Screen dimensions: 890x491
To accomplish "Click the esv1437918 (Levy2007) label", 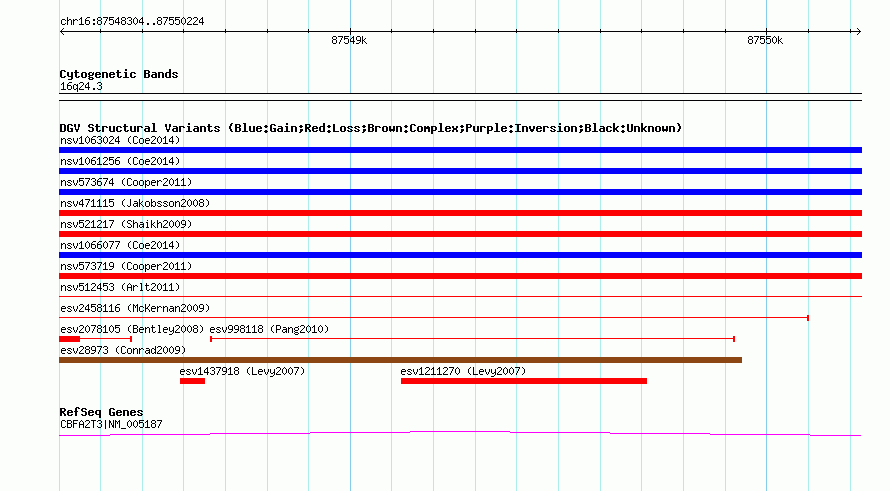I will coord(242,371).
